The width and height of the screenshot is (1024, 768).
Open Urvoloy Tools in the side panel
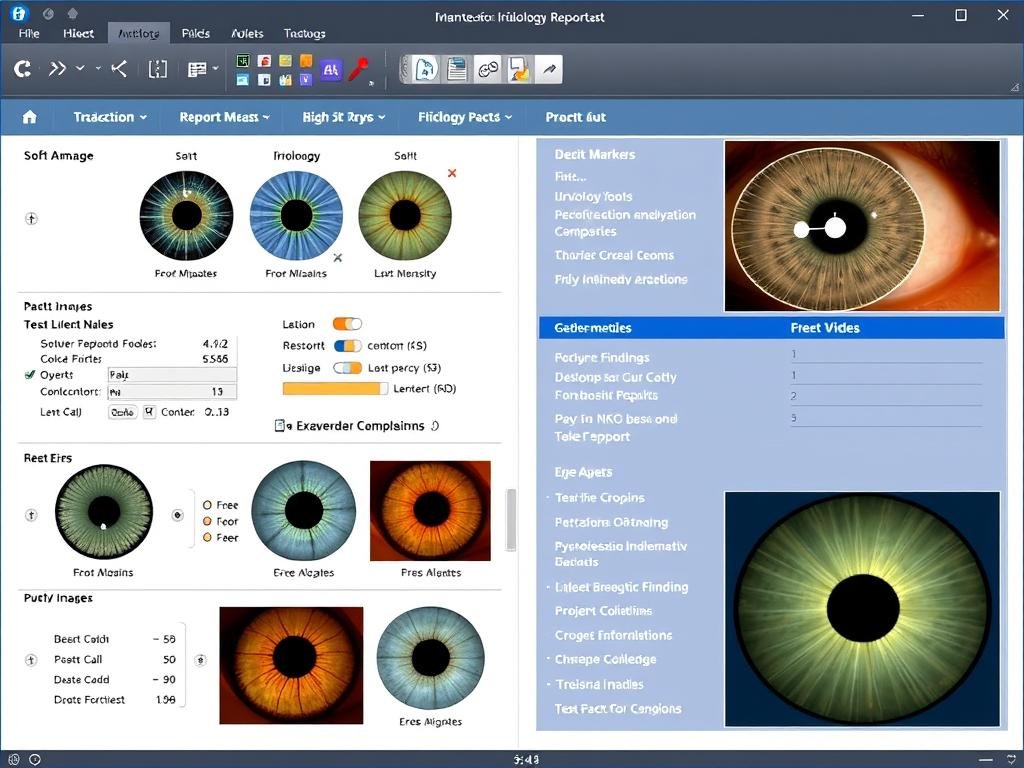[x=593, y=196]
